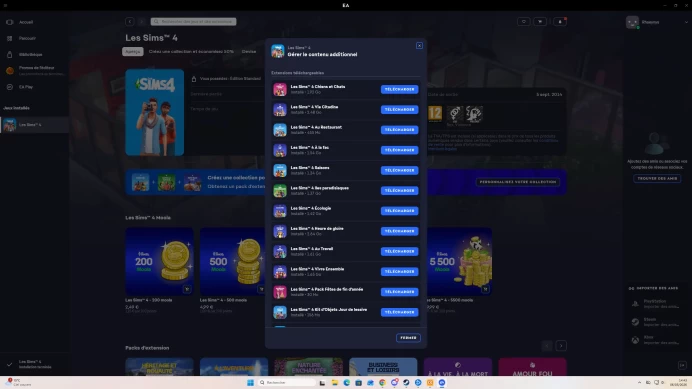Viewport: 692px width, 389px height.
Task: Click Îles paradisiaques pack icon
Action: point(280,191)
